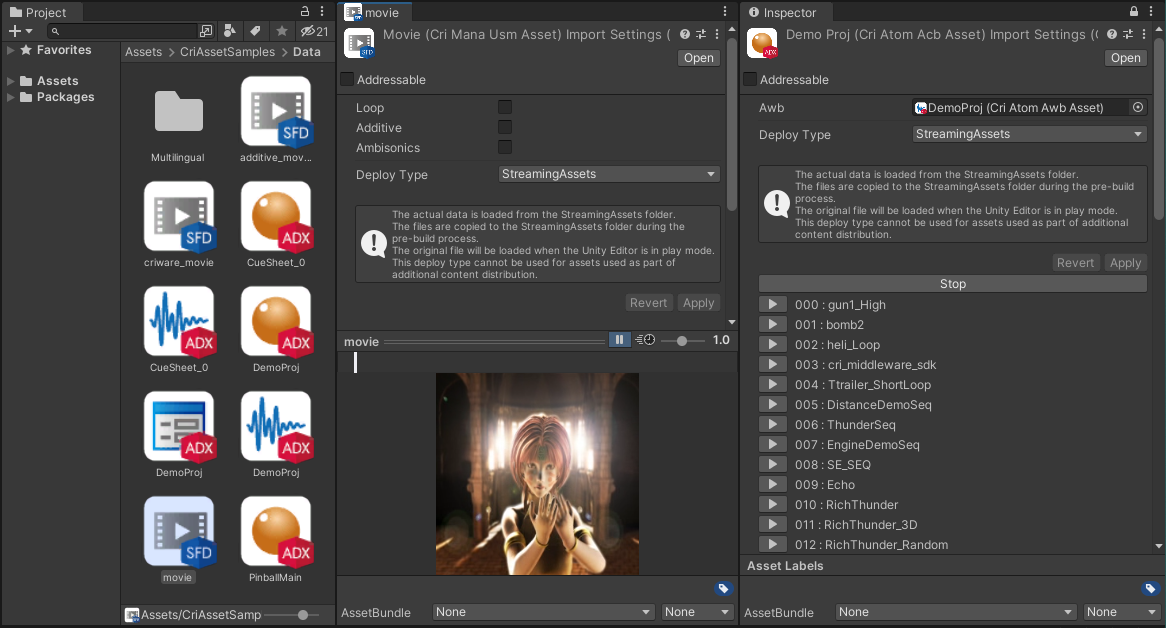Screen dimensions: 1166x628
Task: Open Deploy Type dropdown in movie panel
Action: click(609, 174)
